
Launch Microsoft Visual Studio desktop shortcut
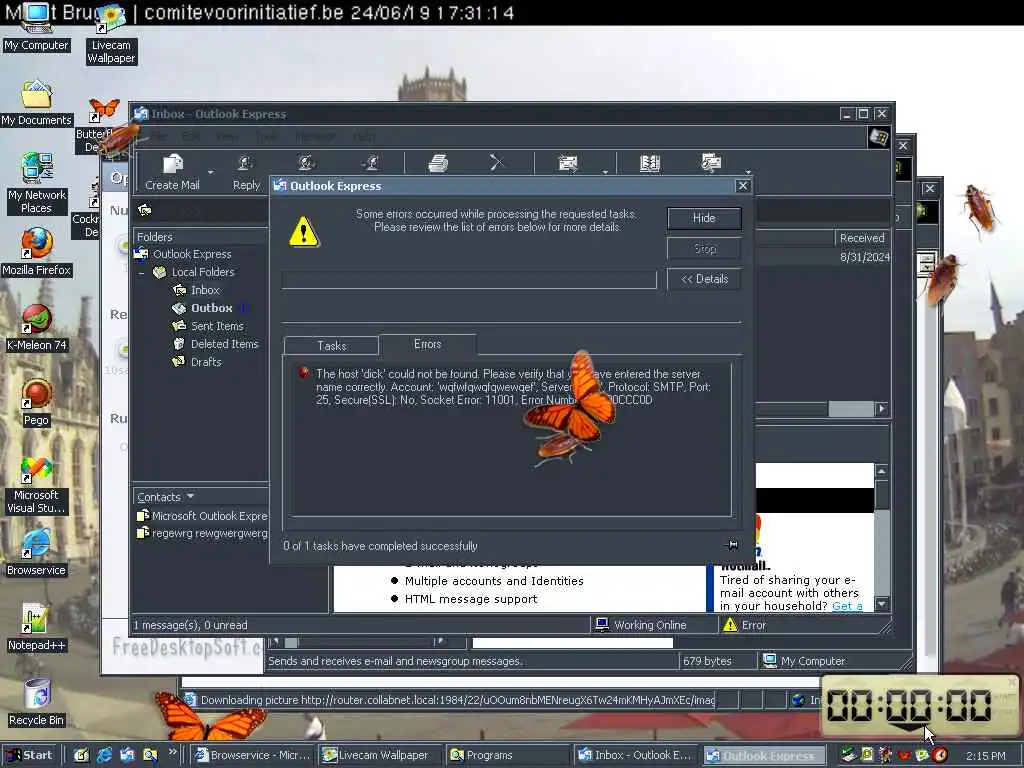click(x=37, y=484)
